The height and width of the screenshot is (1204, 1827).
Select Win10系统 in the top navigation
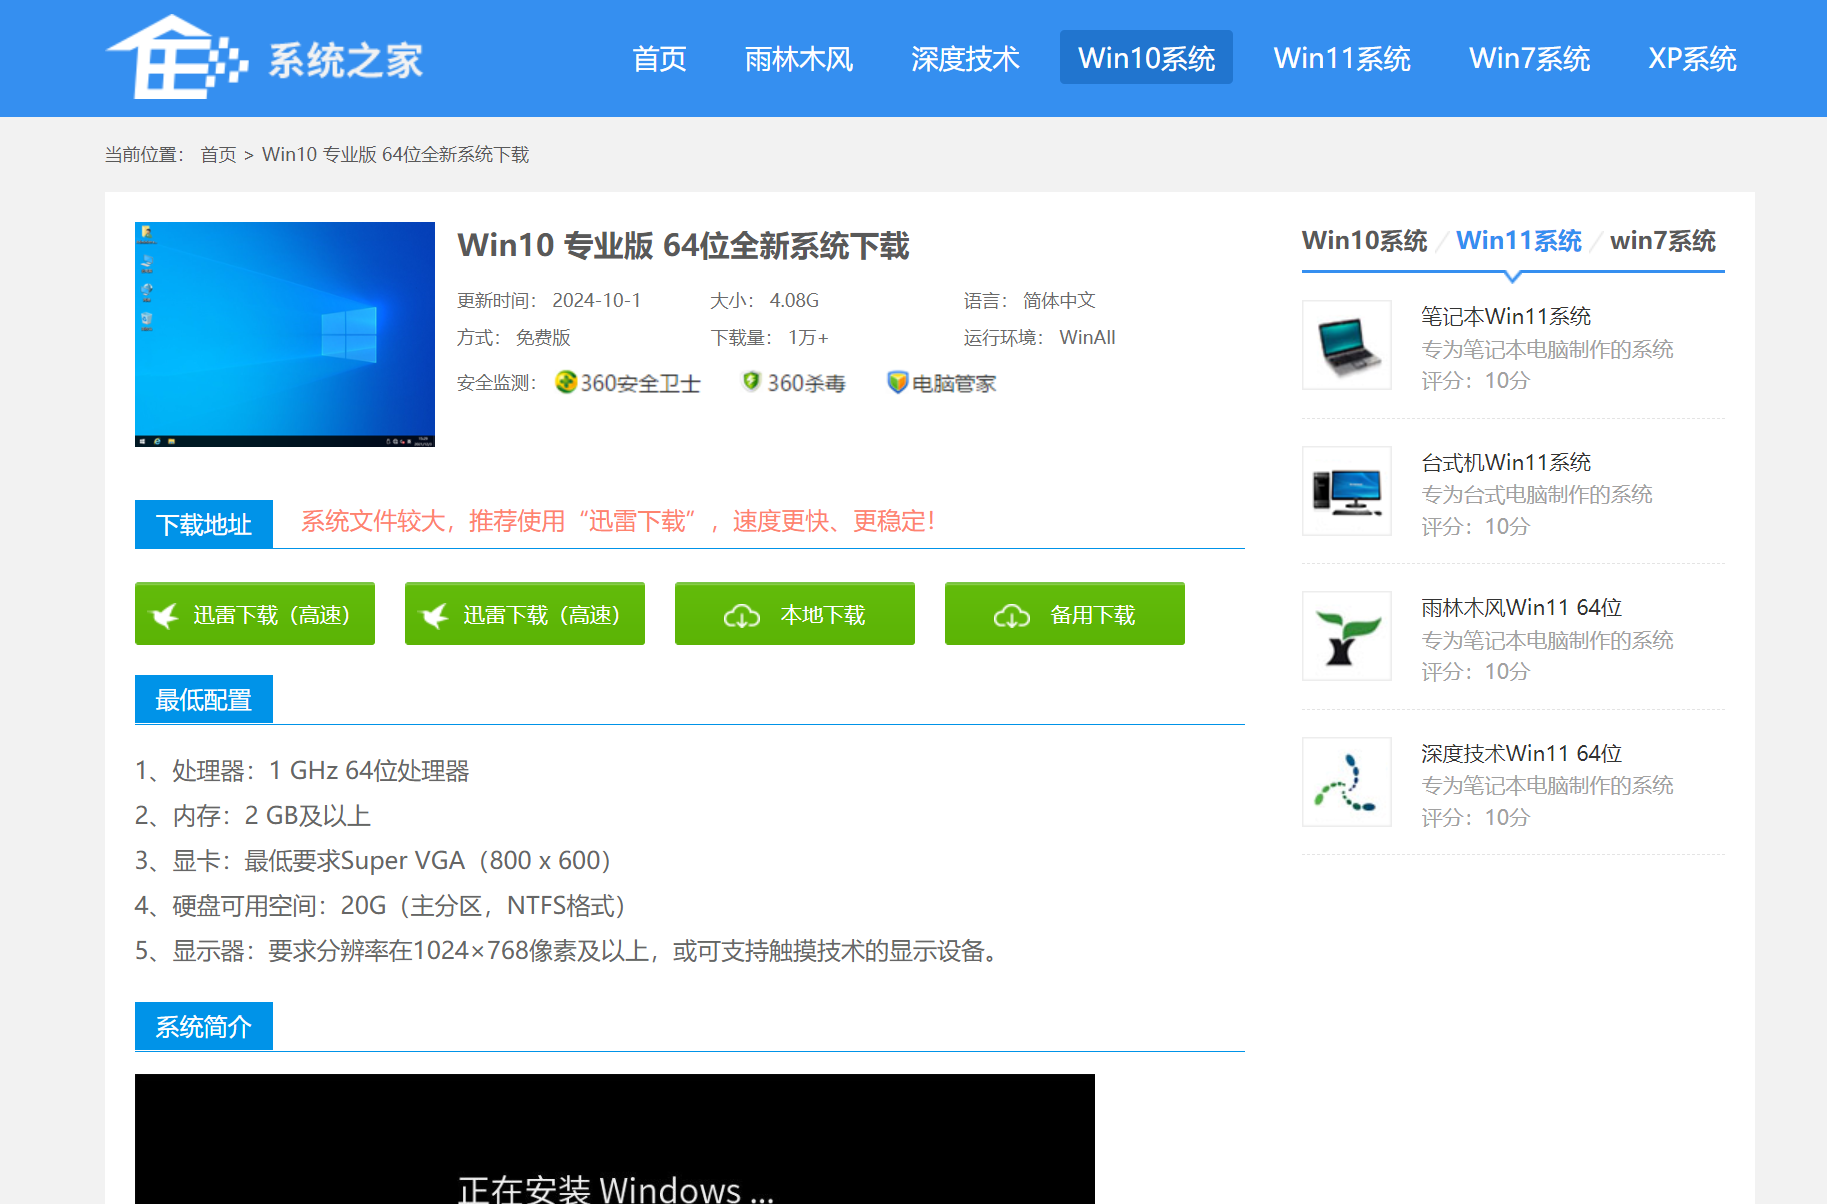coord(1146,58)
